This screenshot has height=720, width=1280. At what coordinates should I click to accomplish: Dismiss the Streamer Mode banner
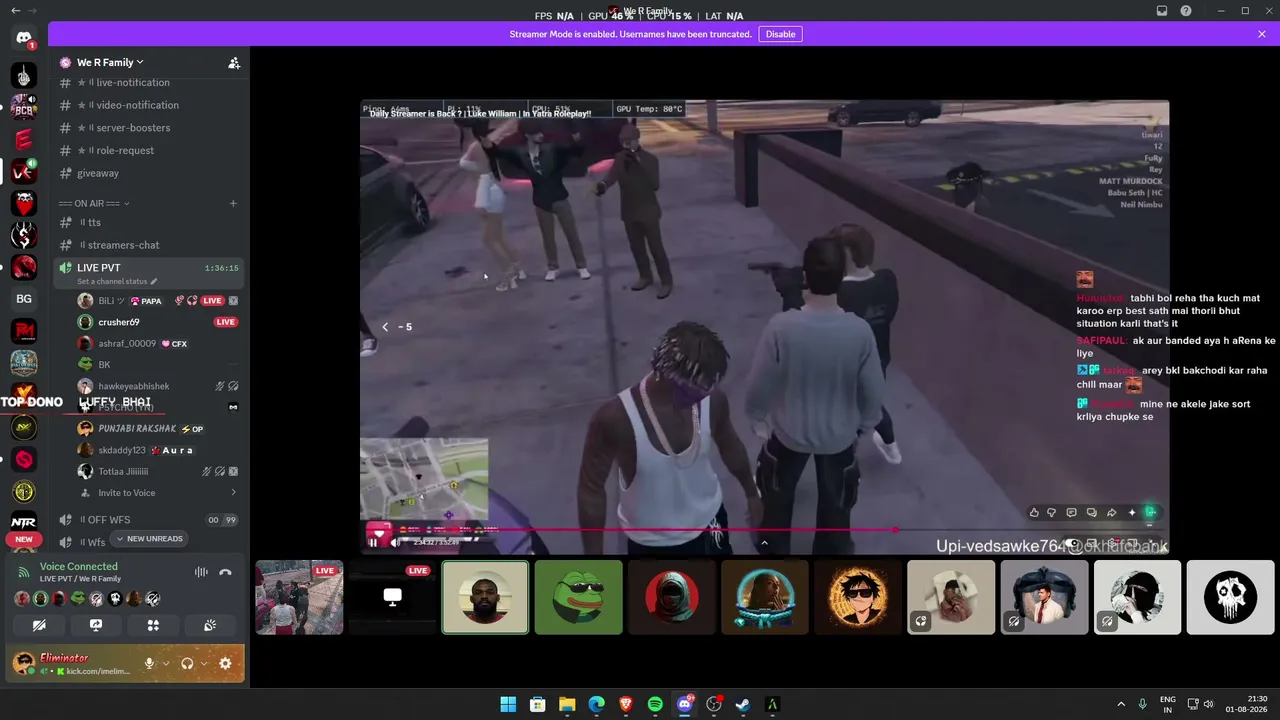click(x=1262, y=34)
